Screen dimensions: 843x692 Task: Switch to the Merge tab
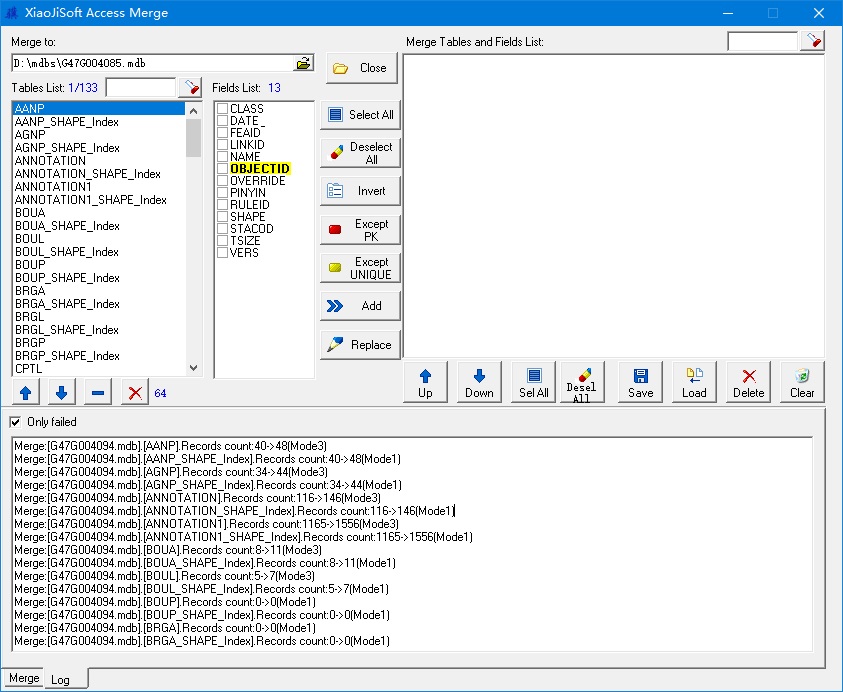(24, 678)
